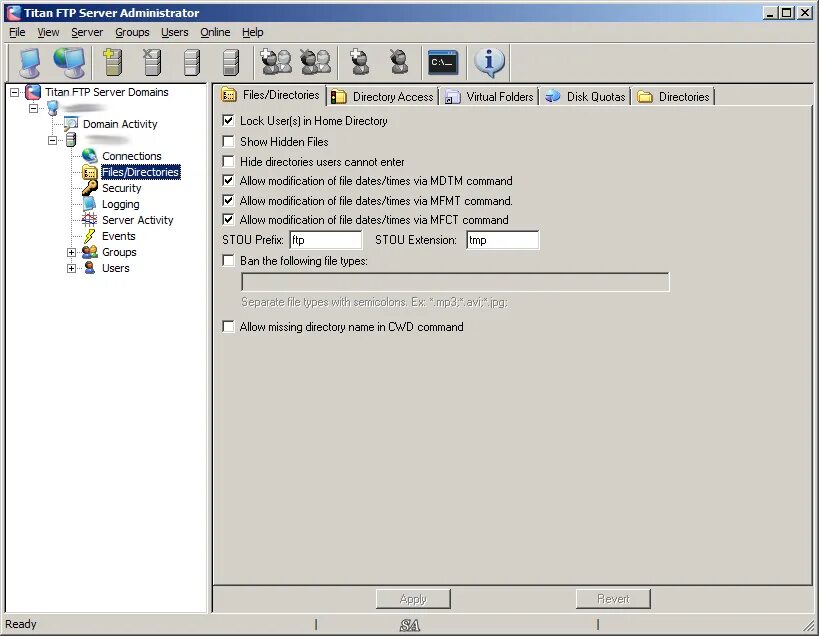This screenshot has height=636, width=819.
Task: Enable Show Hidden Files checkbox
Action: click(228, 142)
